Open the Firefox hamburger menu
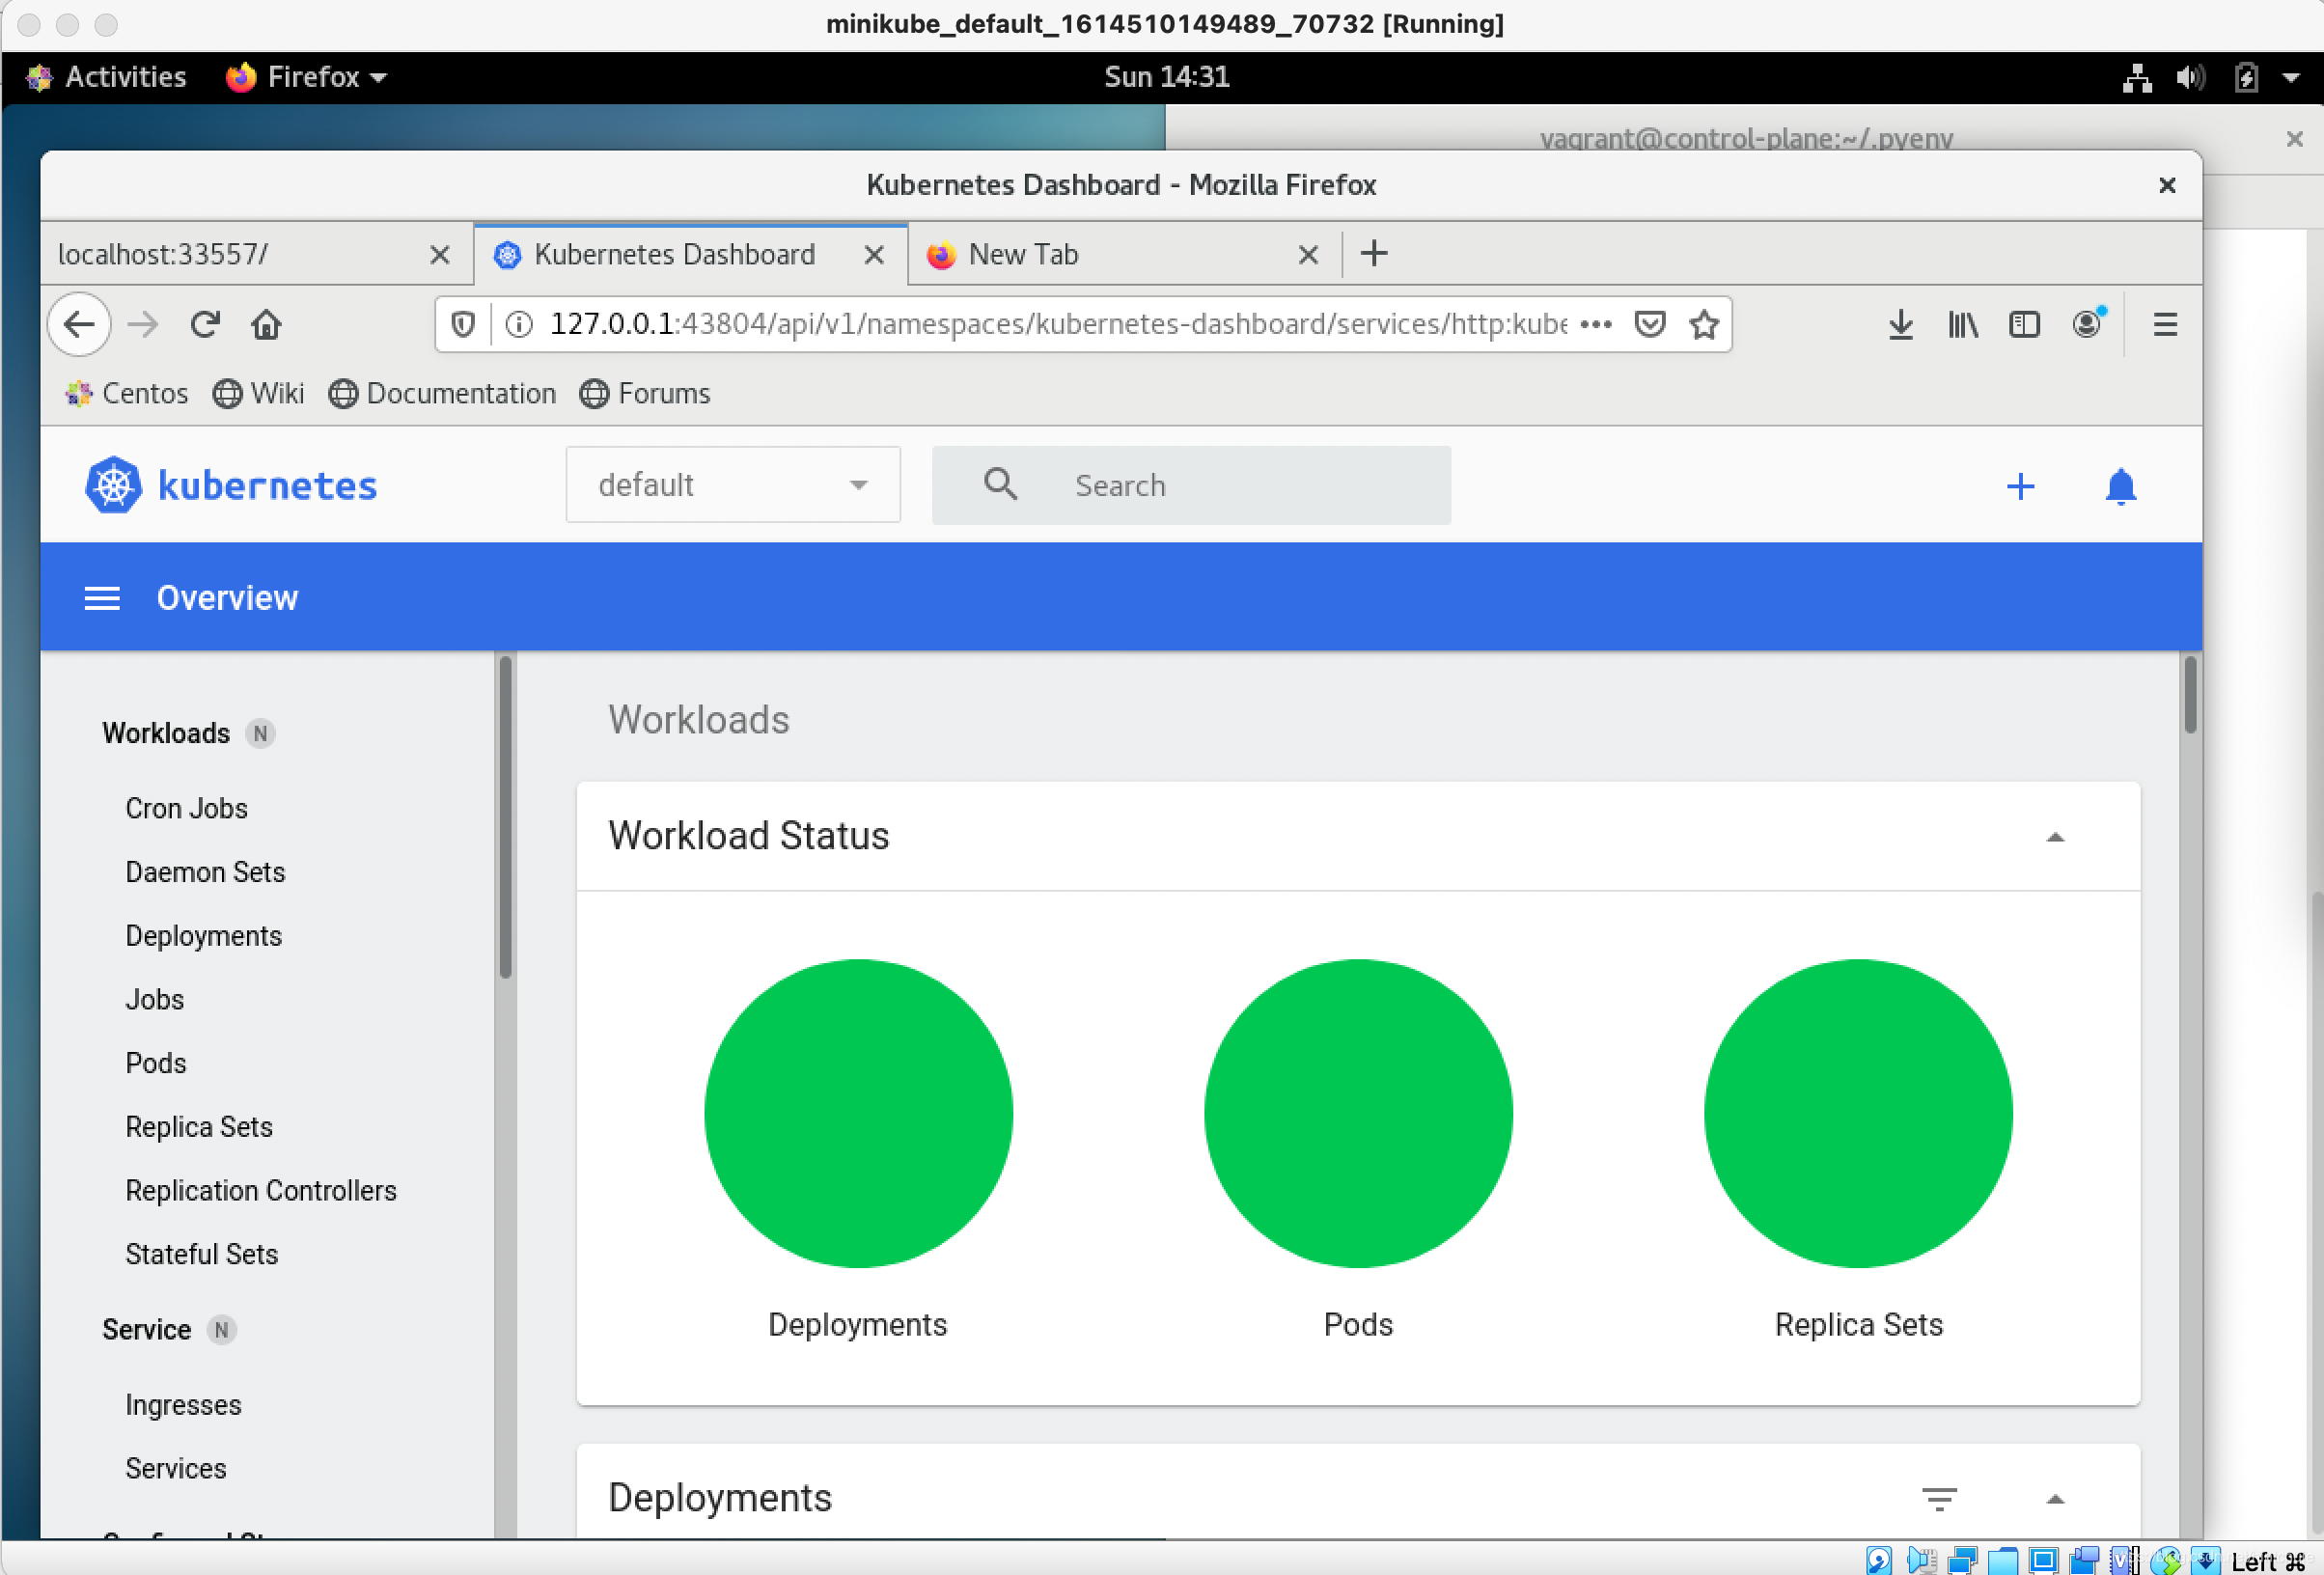The image size is (2324, 1575). click(2165, 324)
